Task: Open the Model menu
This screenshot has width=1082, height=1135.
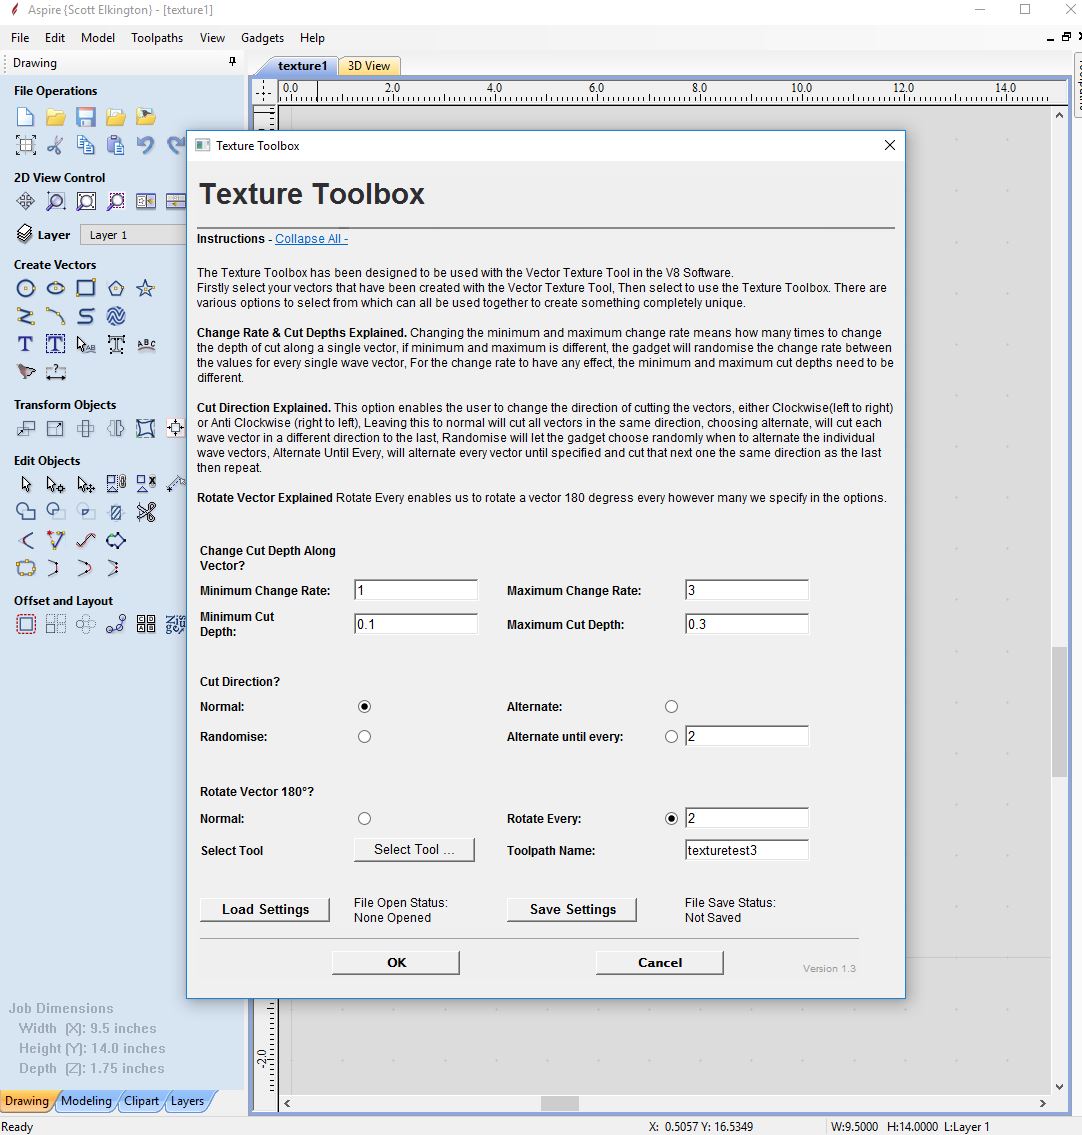Action: [x=98, y=38]
